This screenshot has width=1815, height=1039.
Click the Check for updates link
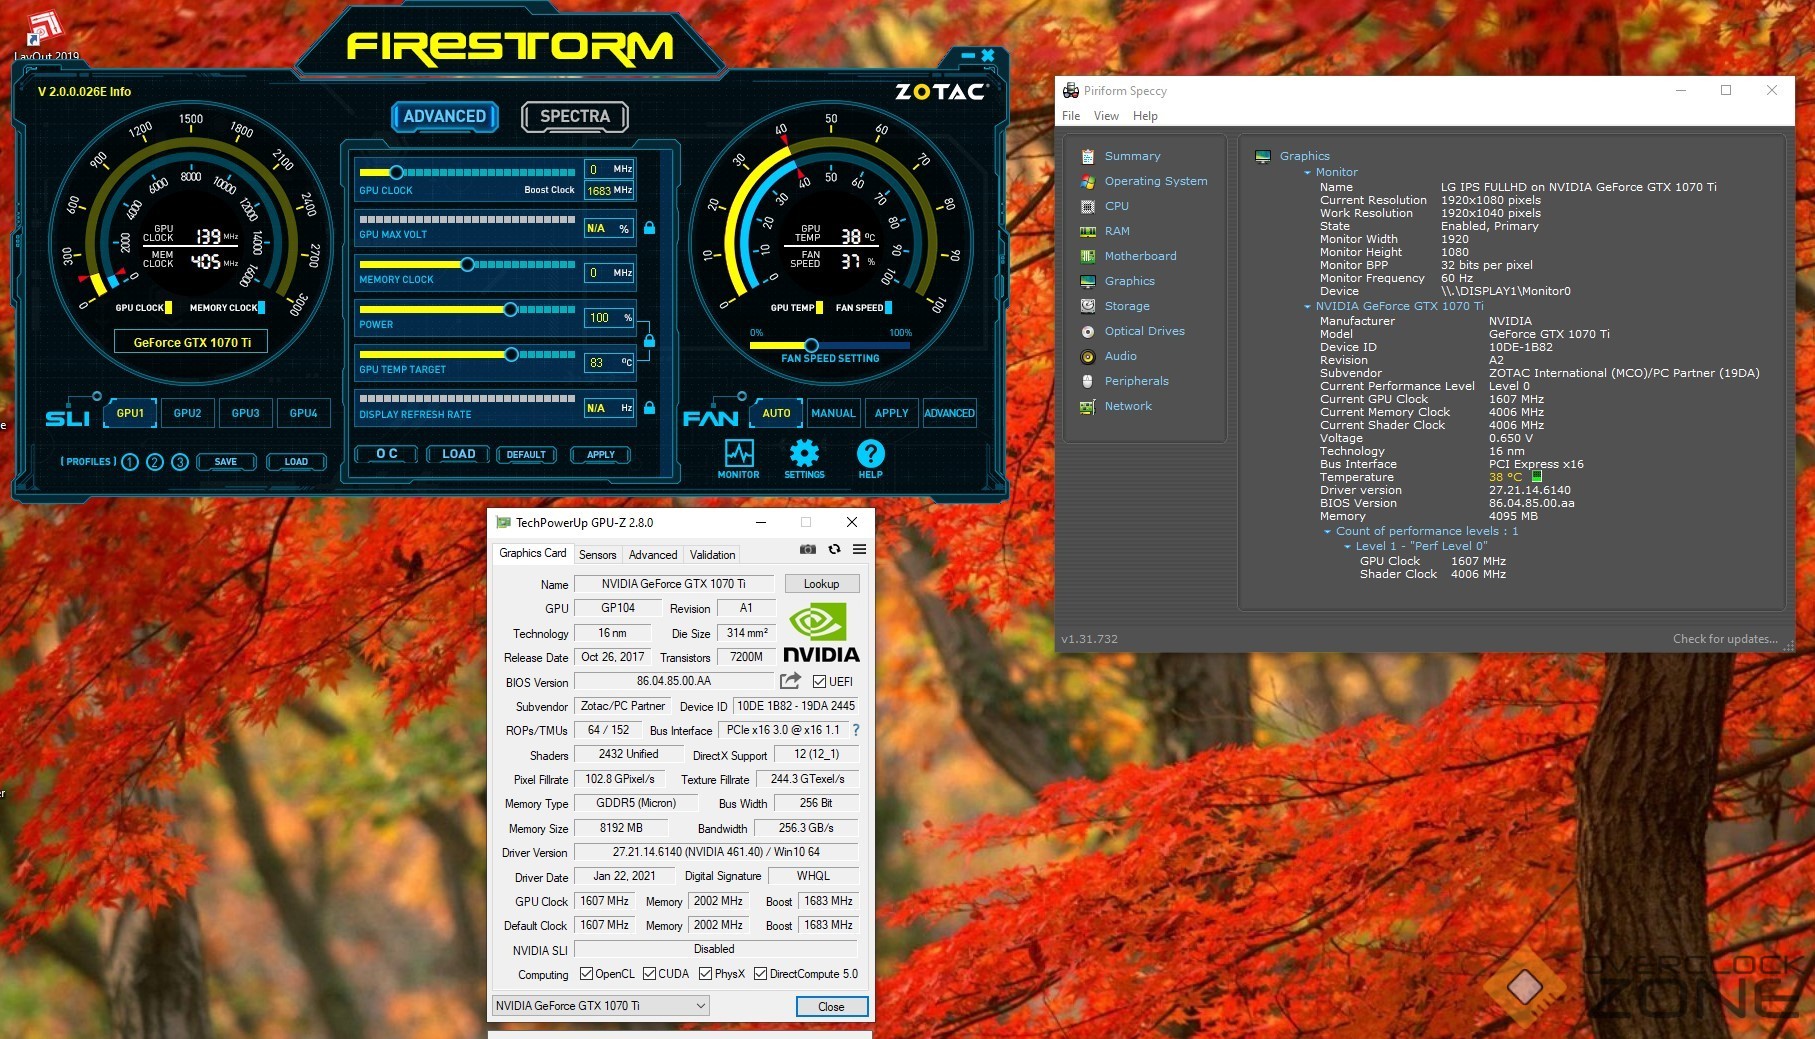[1725, 639]
